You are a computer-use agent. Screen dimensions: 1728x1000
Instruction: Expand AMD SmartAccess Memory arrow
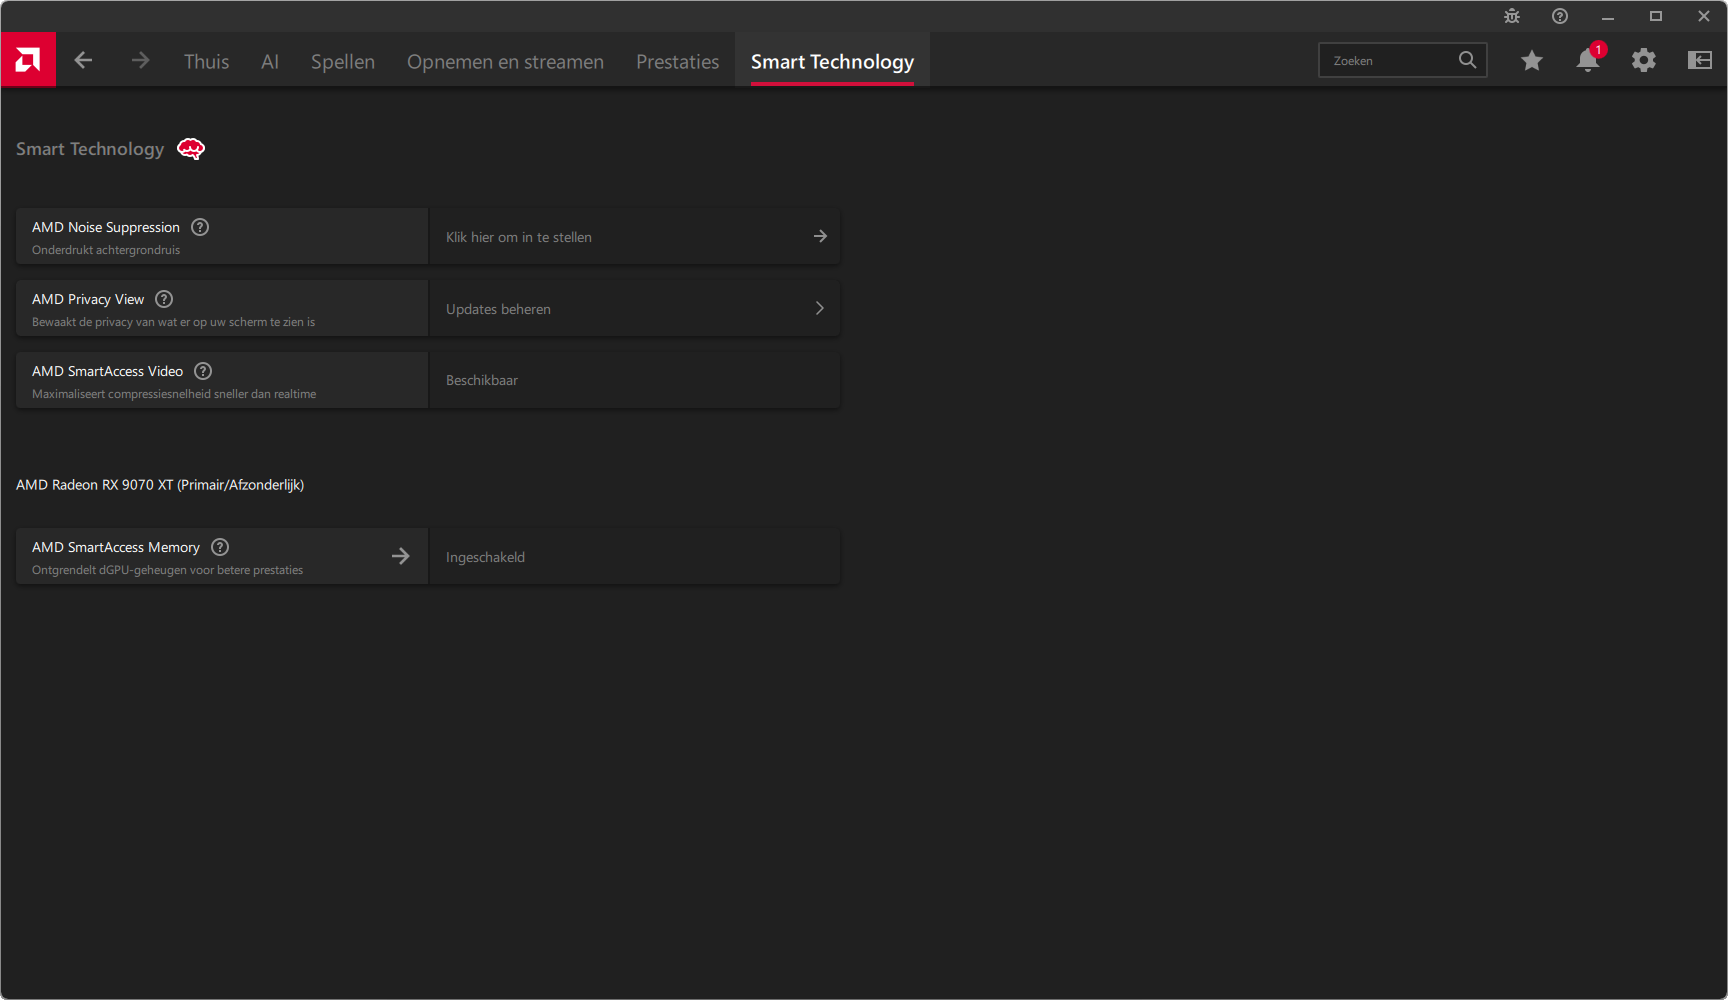pyautogui.click(x=400, y=556)
